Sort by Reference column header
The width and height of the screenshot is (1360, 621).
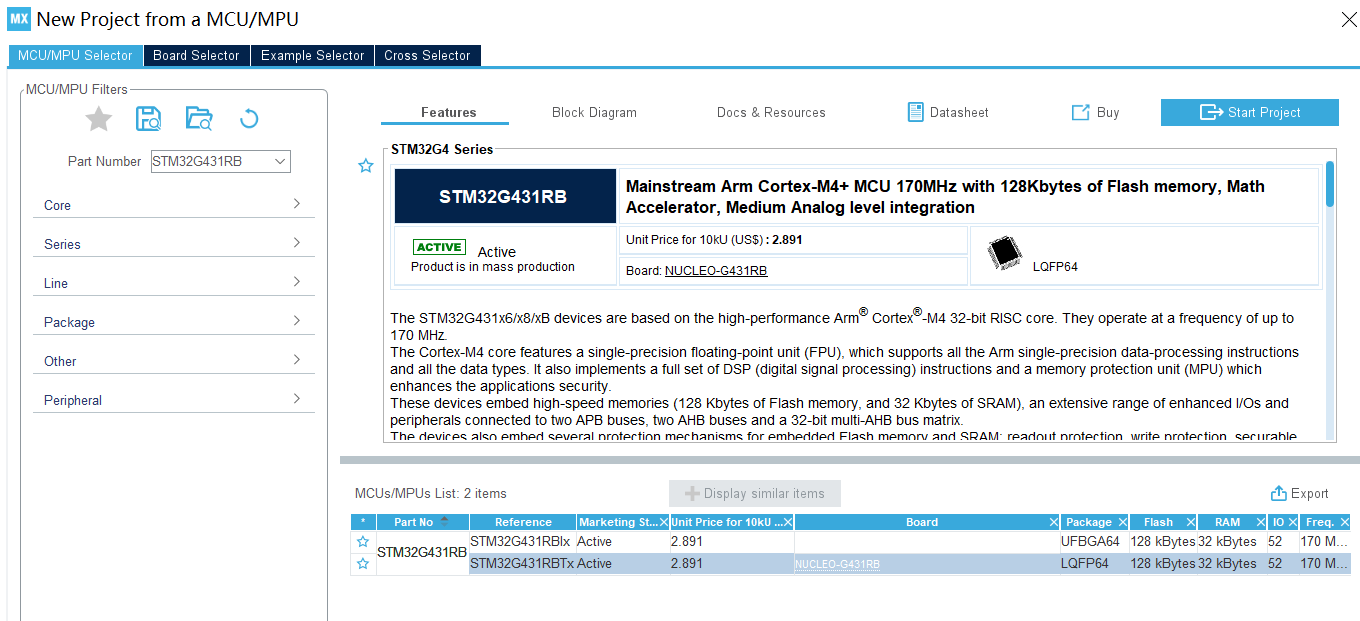pos(523,522)
